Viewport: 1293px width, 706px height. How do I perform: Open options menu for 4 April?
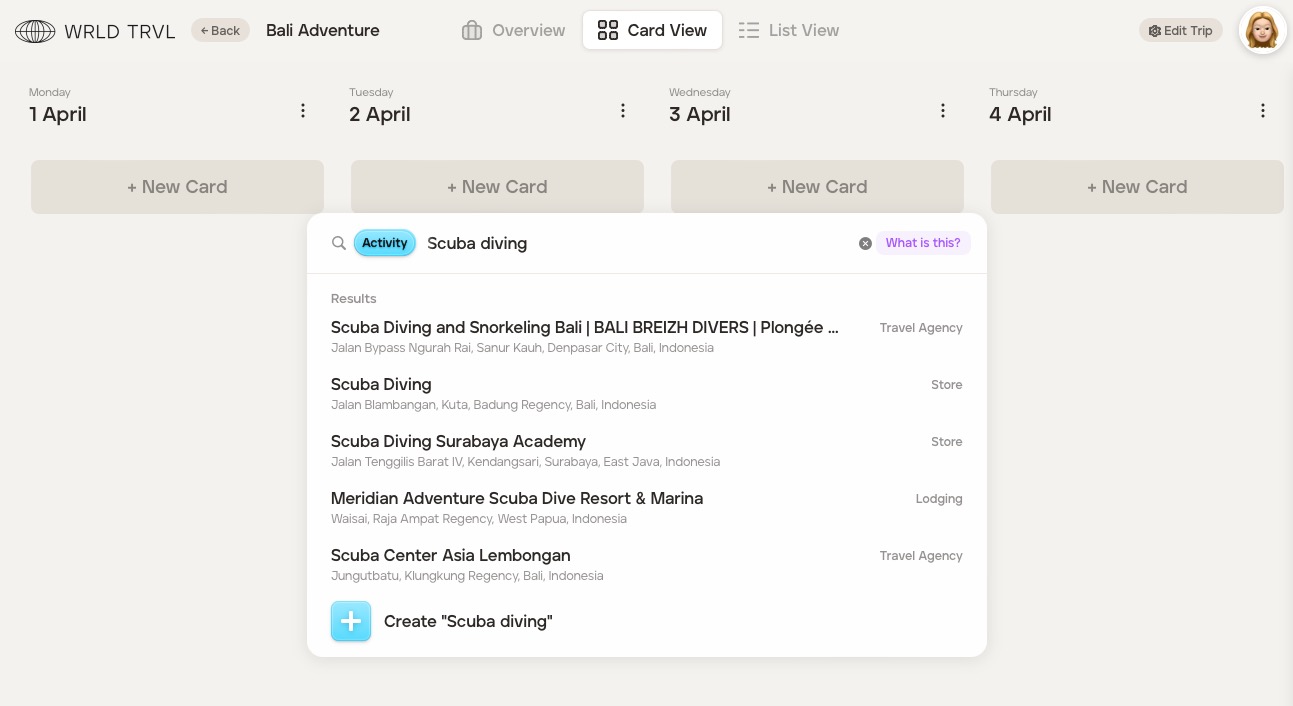click(x=1263, y=111)
